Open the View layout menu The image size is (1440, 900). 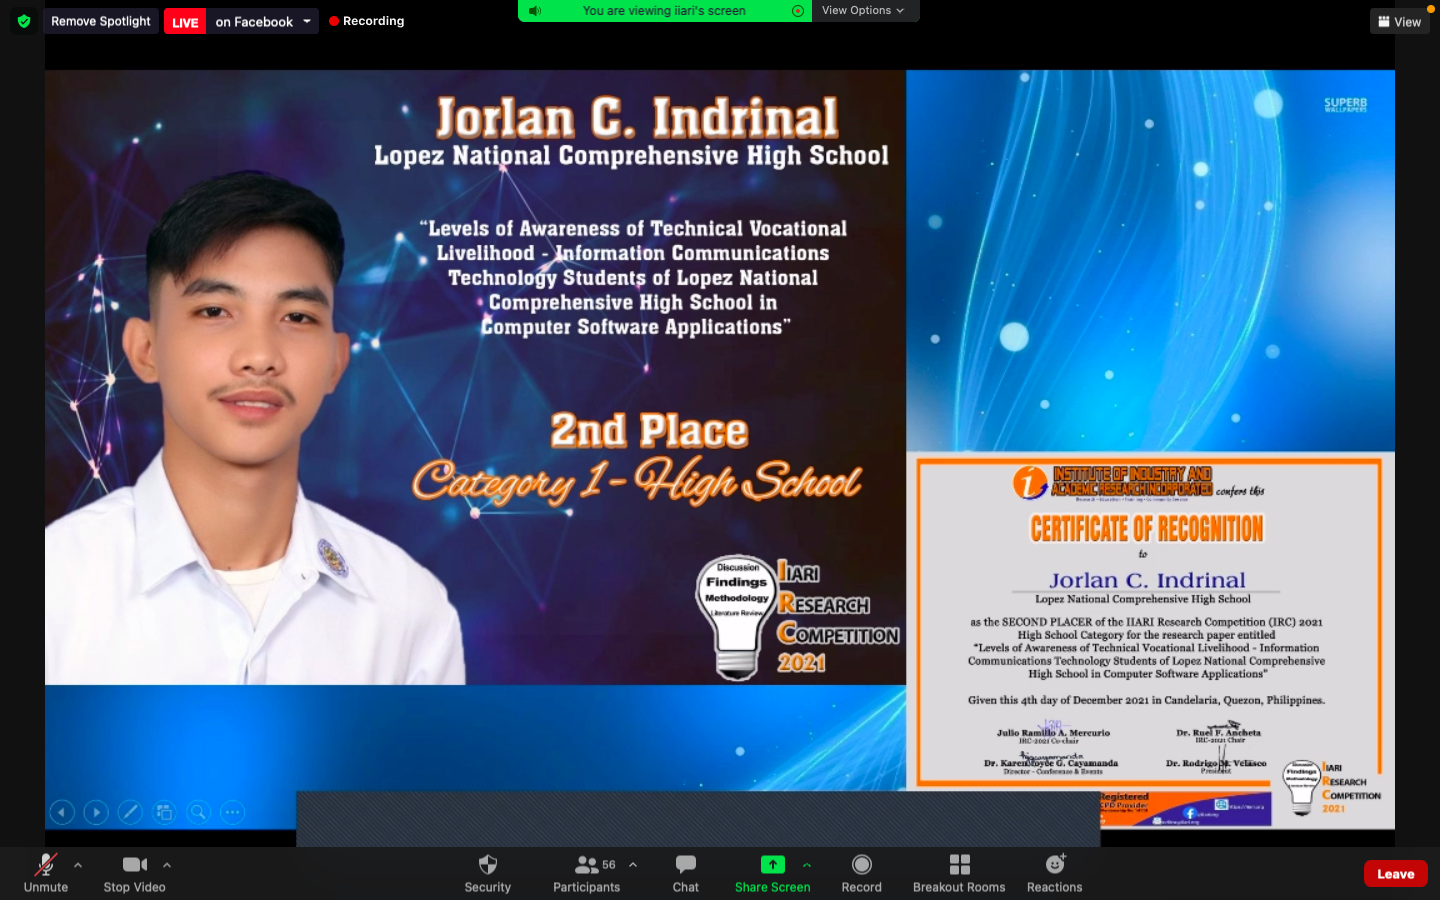click(x=1399, y=21)
